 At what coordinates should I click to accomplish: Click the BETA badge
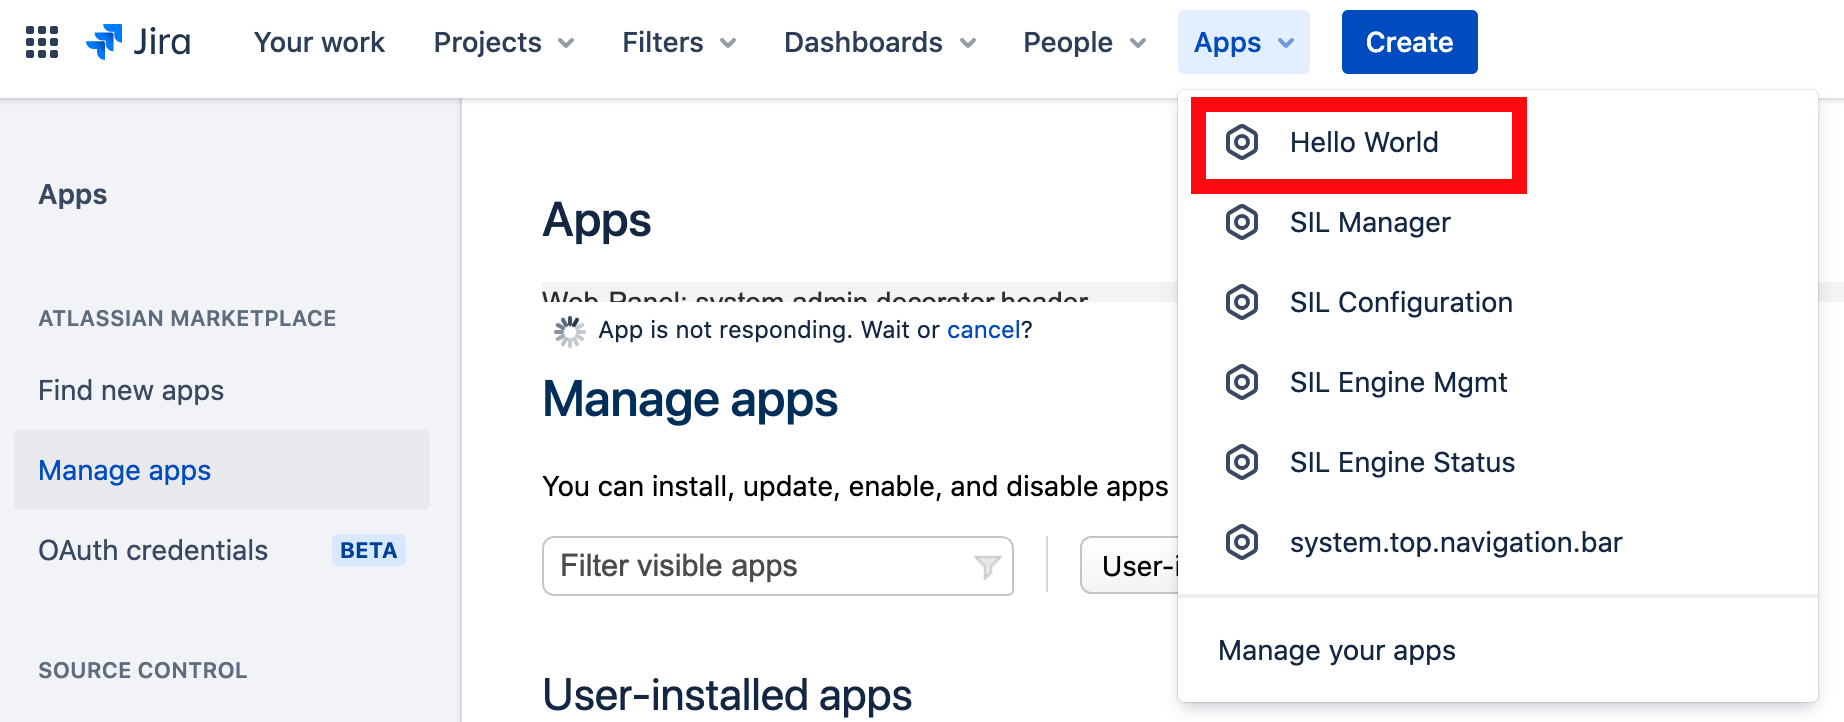[369, 550]
